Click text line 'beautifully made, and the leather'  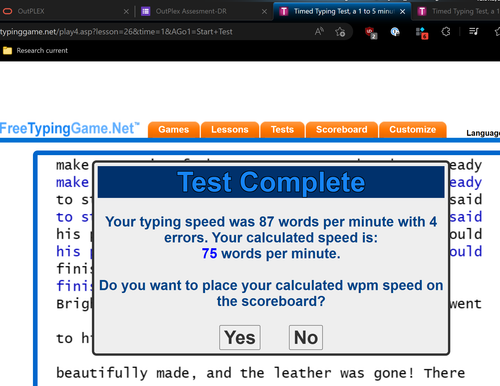[194, 373]
